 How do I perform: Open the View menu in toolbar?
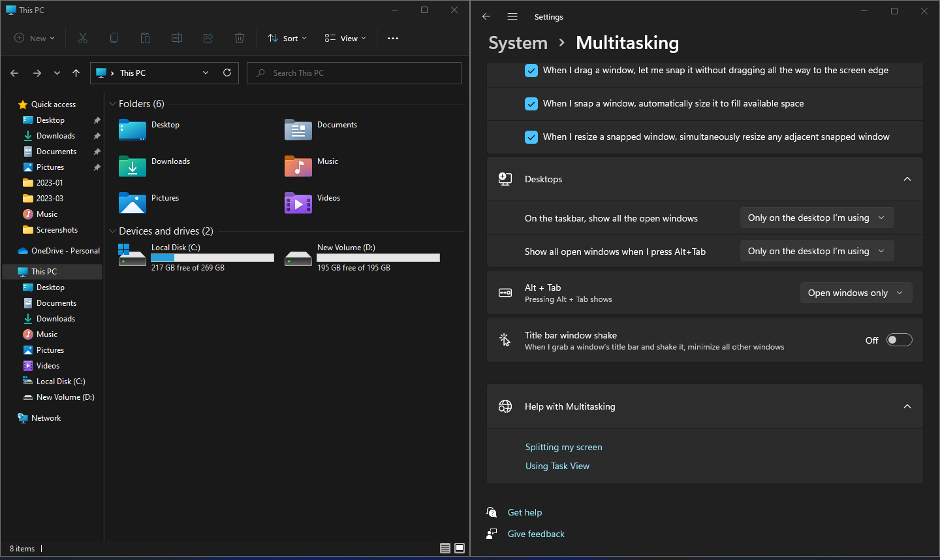tap(345, 38)
